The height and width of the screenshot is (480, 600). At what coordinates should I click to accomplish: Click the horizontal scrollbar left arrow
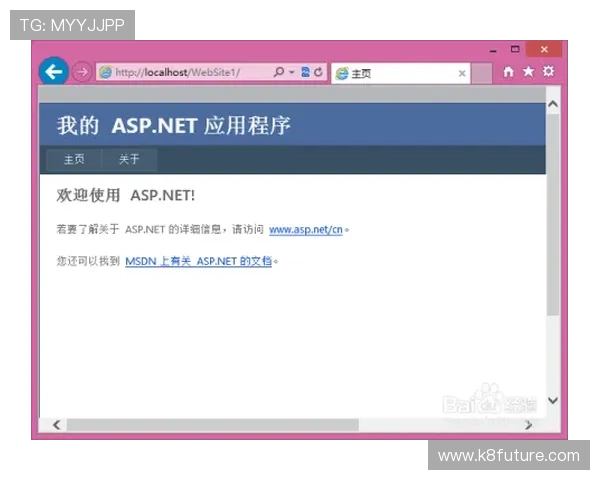56,425
